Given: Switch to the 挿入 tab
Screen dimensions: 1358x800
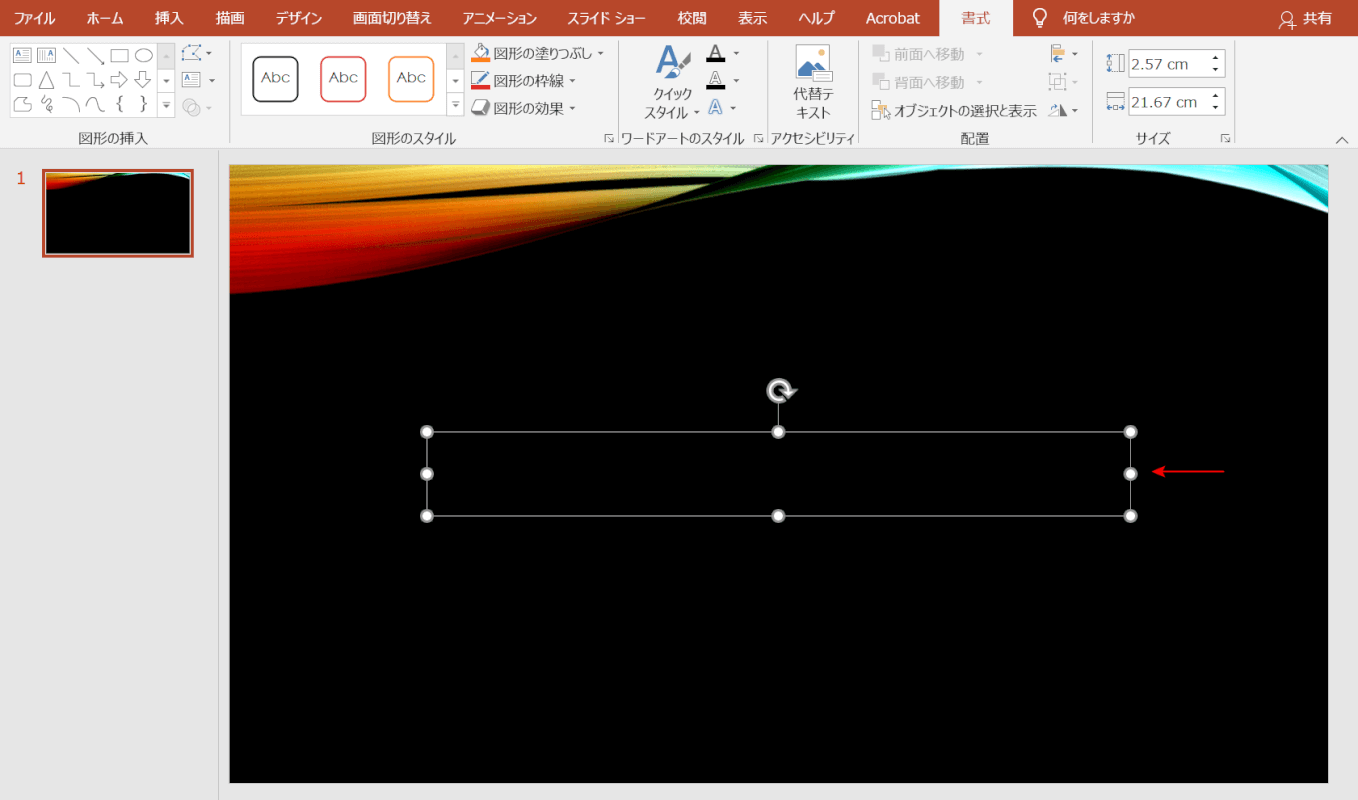Looking at the screenshot, I should [169, 18].
